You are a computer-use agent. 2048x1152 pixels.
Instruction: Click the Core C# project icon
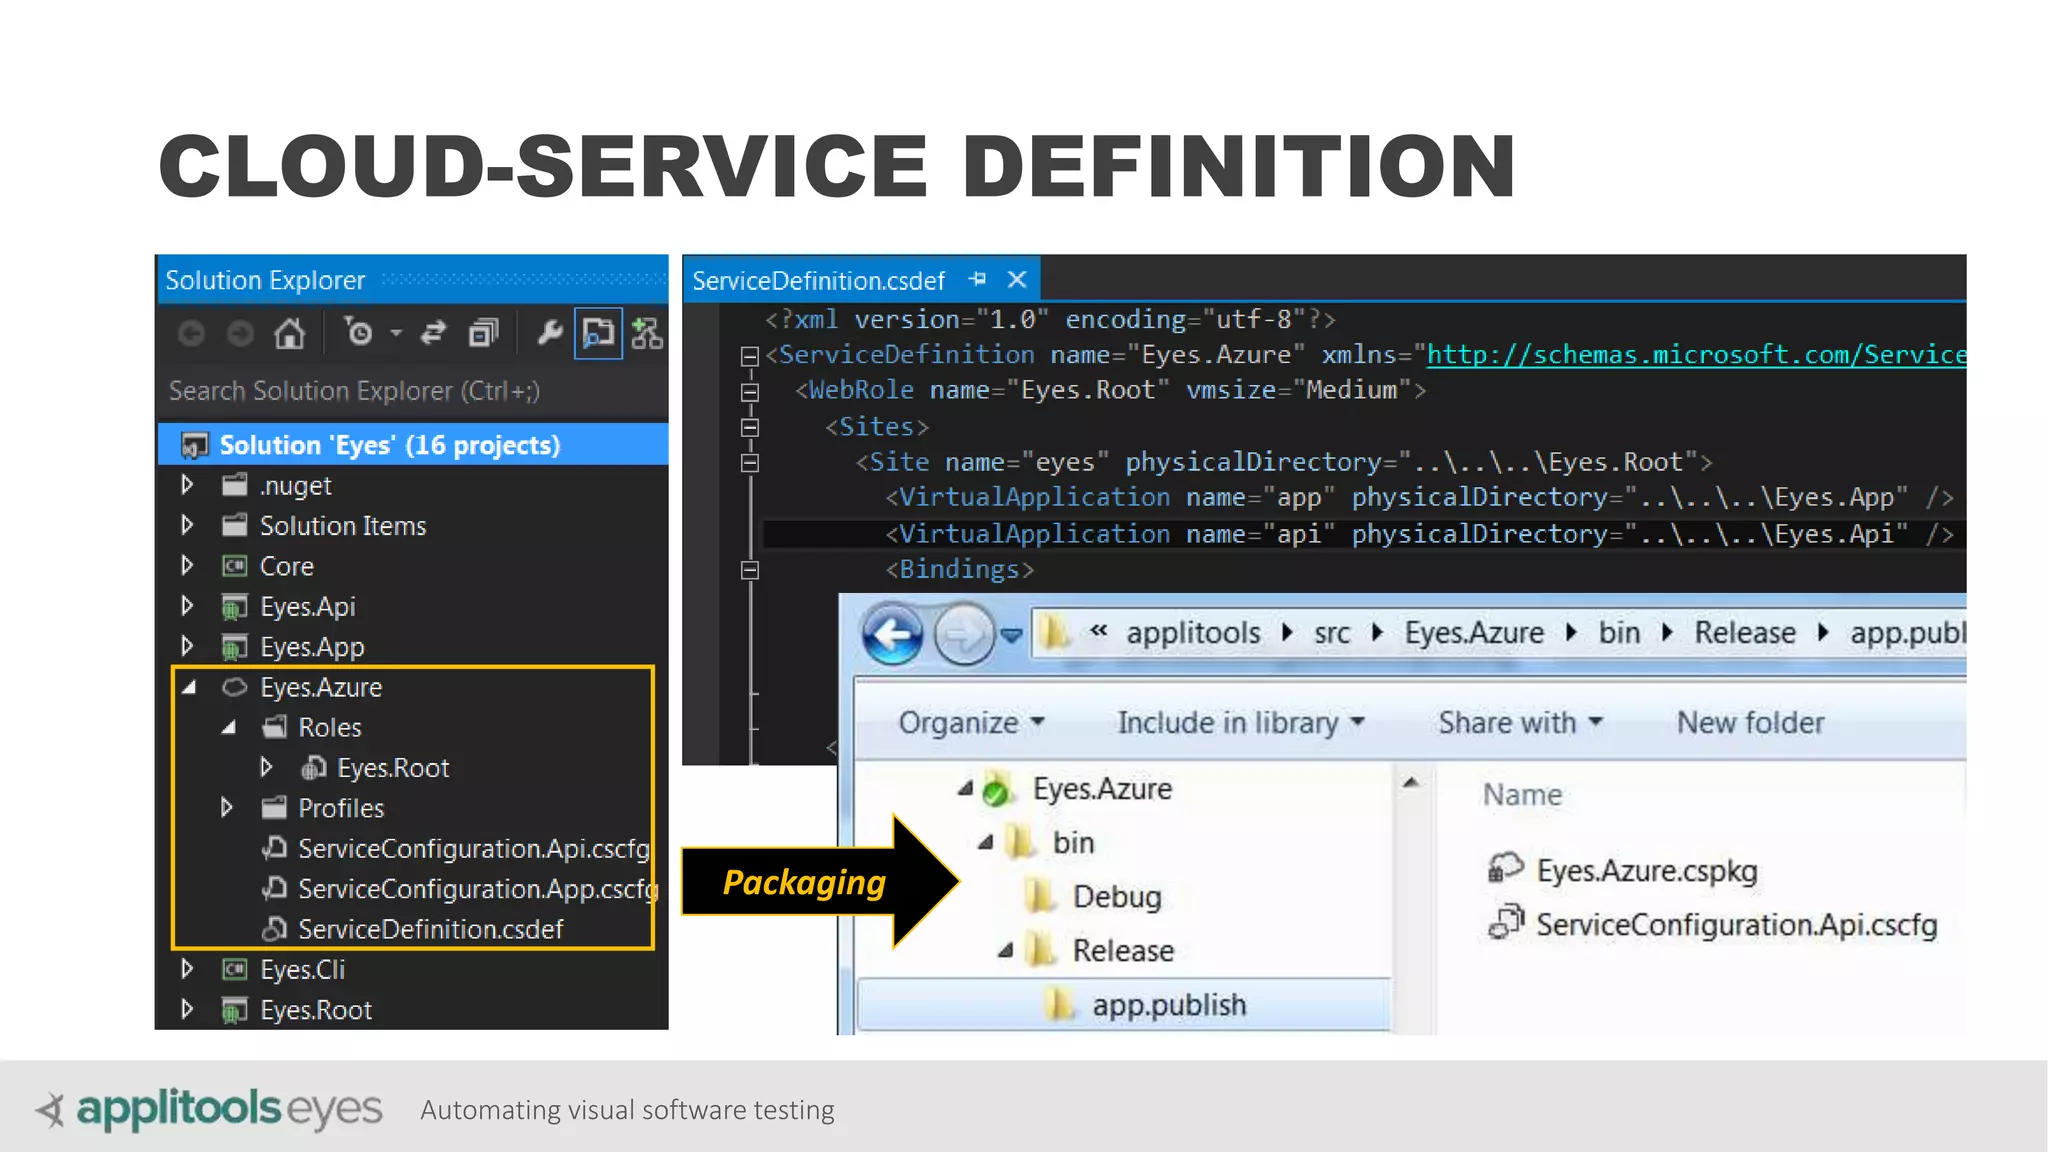click(234, 566)
